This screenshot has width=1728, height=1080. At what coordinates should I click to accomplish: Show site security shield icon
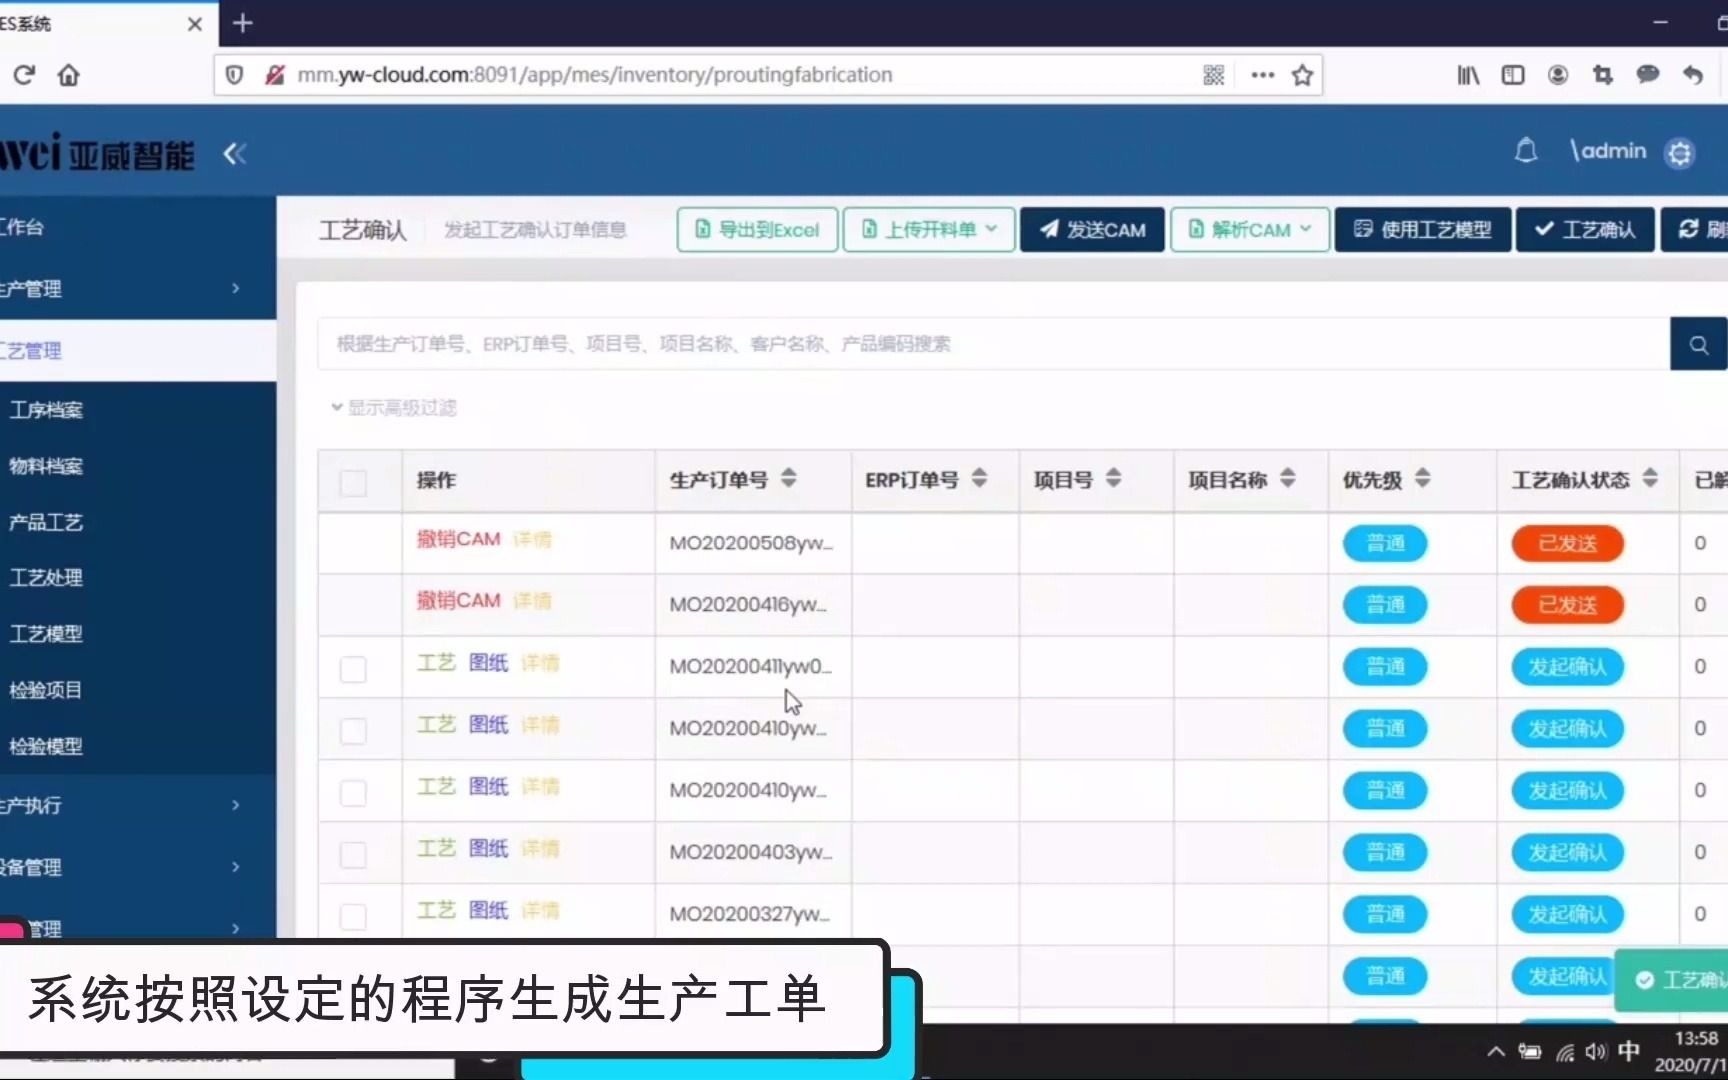(x=234, y=75)
